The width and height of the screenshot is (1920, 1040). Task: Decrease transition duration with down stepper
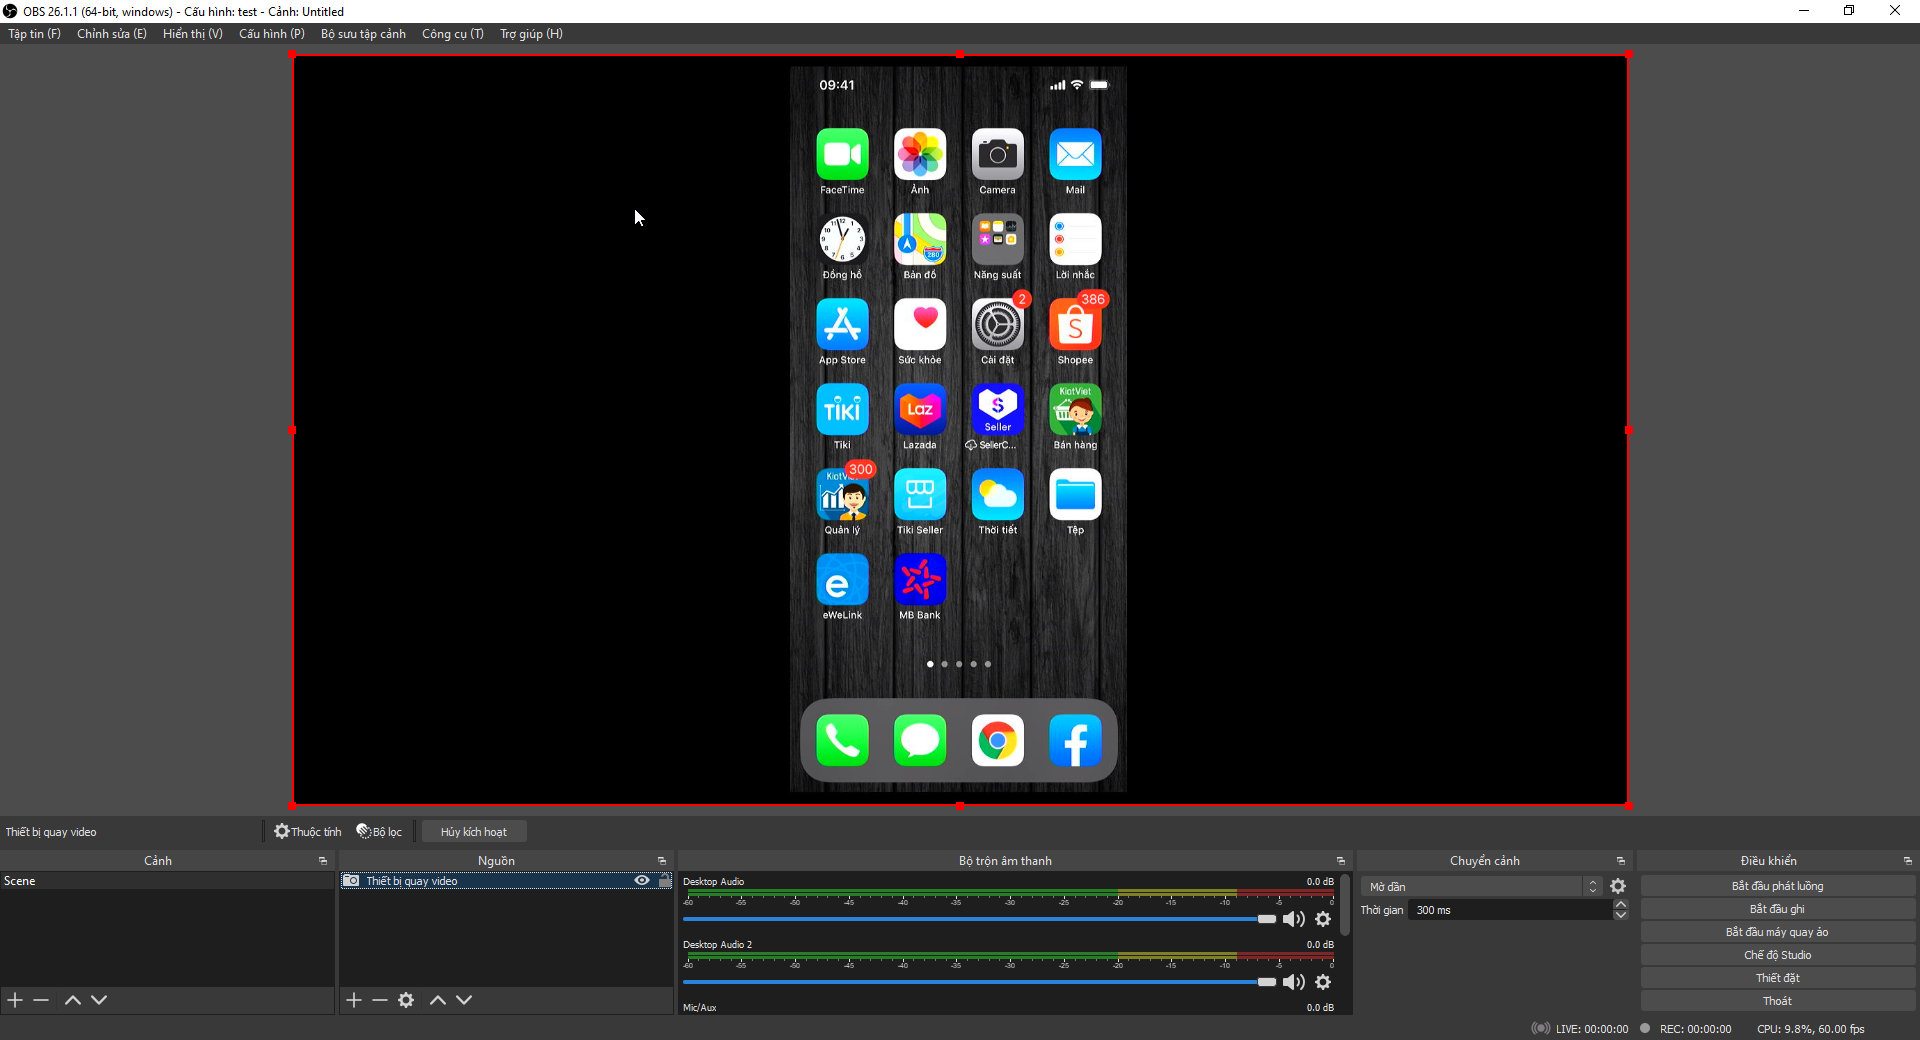coord(1621,915)
